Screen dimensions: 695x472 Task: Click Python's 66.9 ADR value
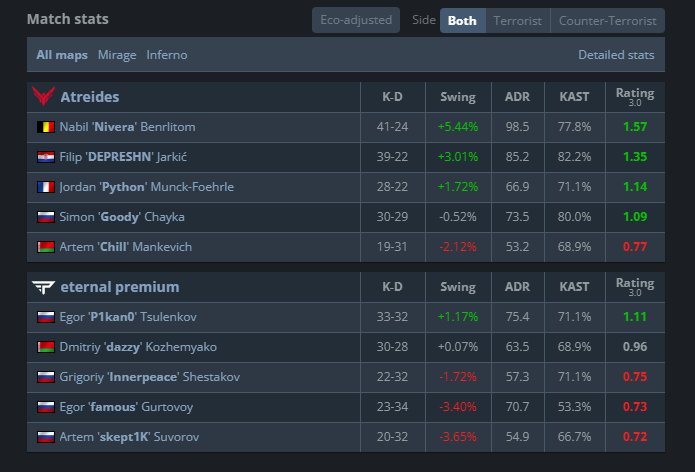[x=517, y=187]
